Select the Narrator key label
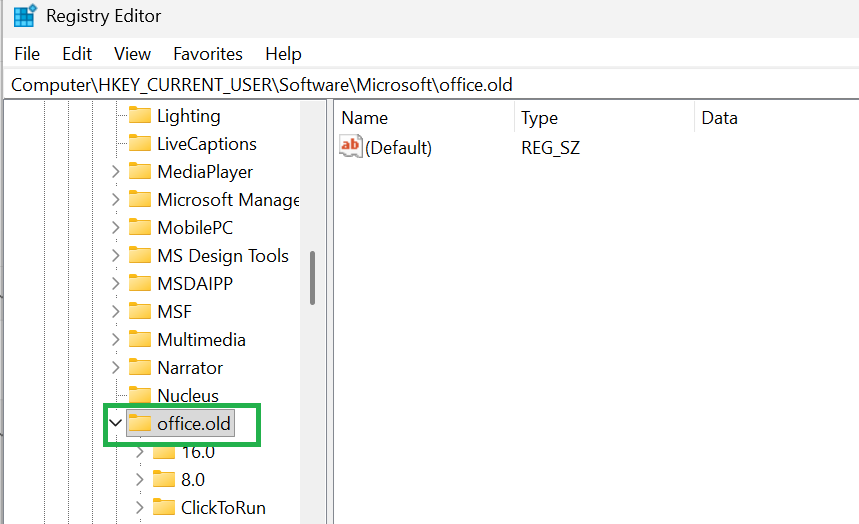This screenshot has width=859, height=524. (190, 367)
